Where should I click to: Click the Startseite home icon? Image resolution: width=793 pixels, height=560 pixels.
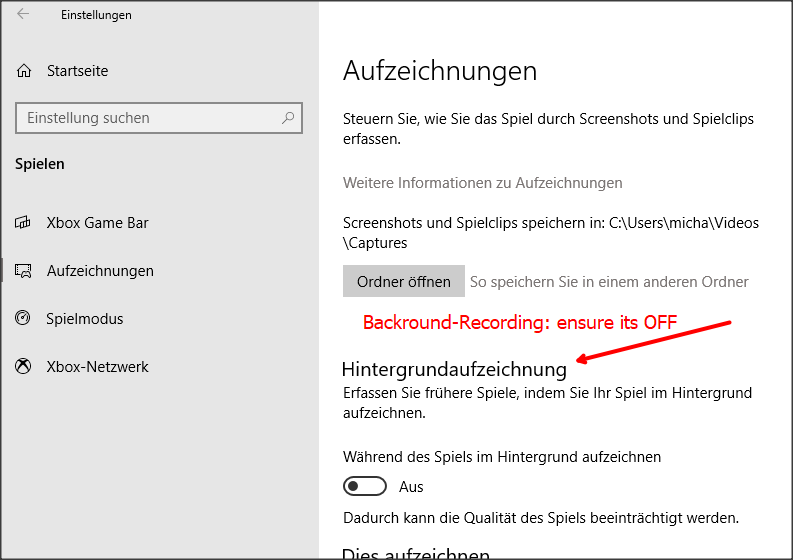point(24,71)
